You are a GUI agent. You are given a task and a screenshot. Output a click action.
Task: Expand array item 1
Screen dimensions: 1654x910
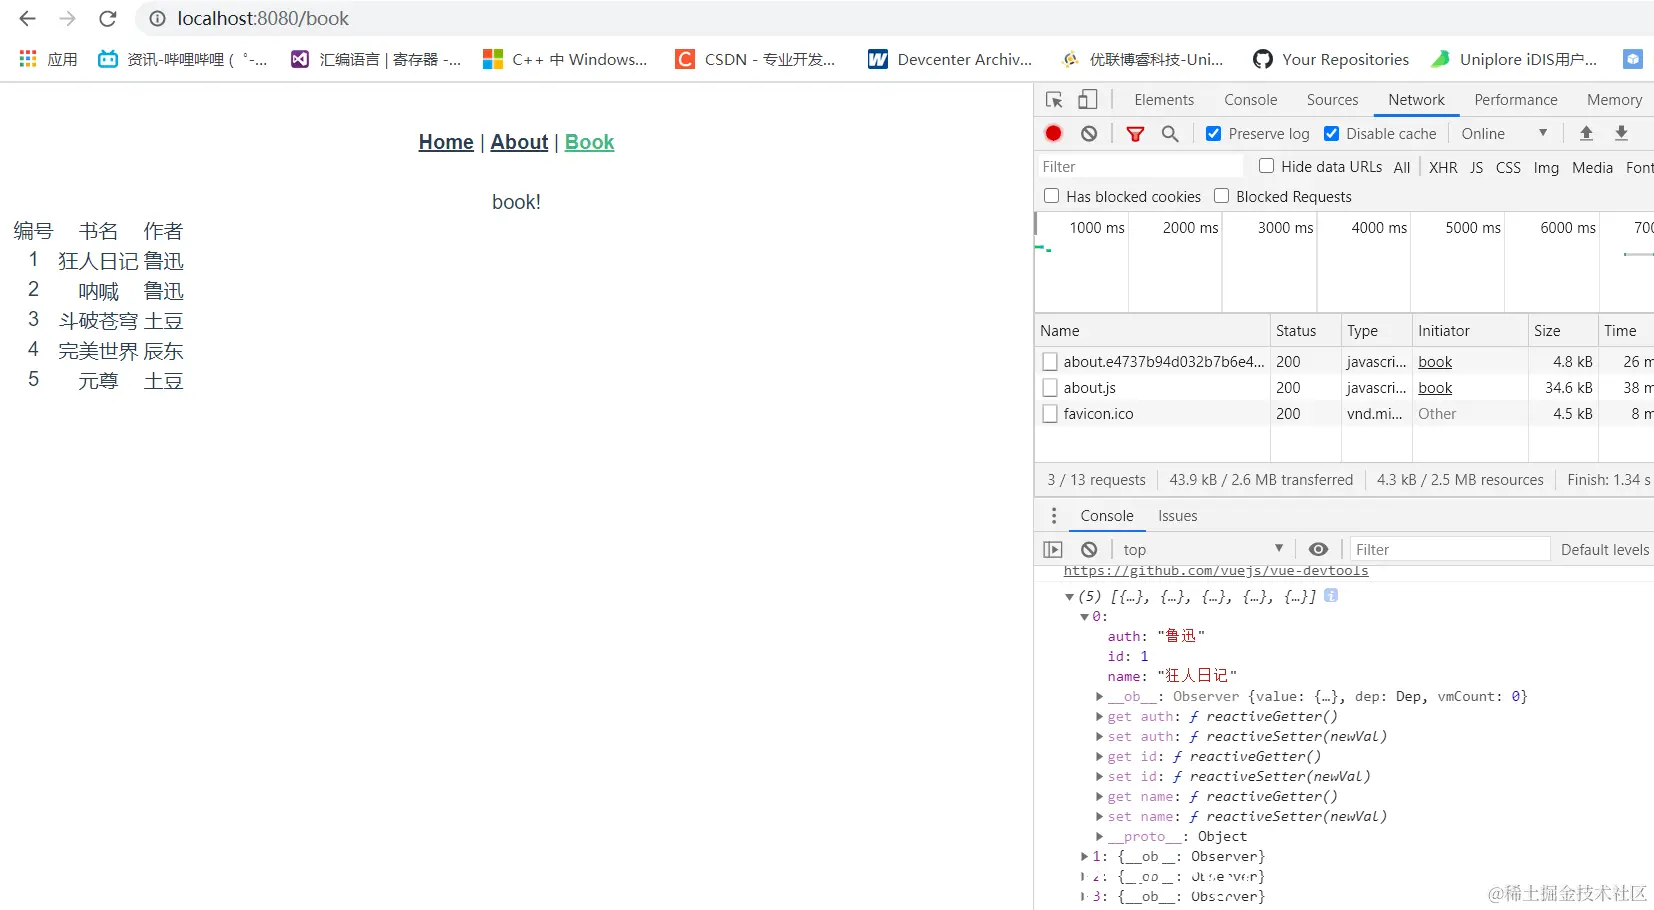[x=1085, y=857]
